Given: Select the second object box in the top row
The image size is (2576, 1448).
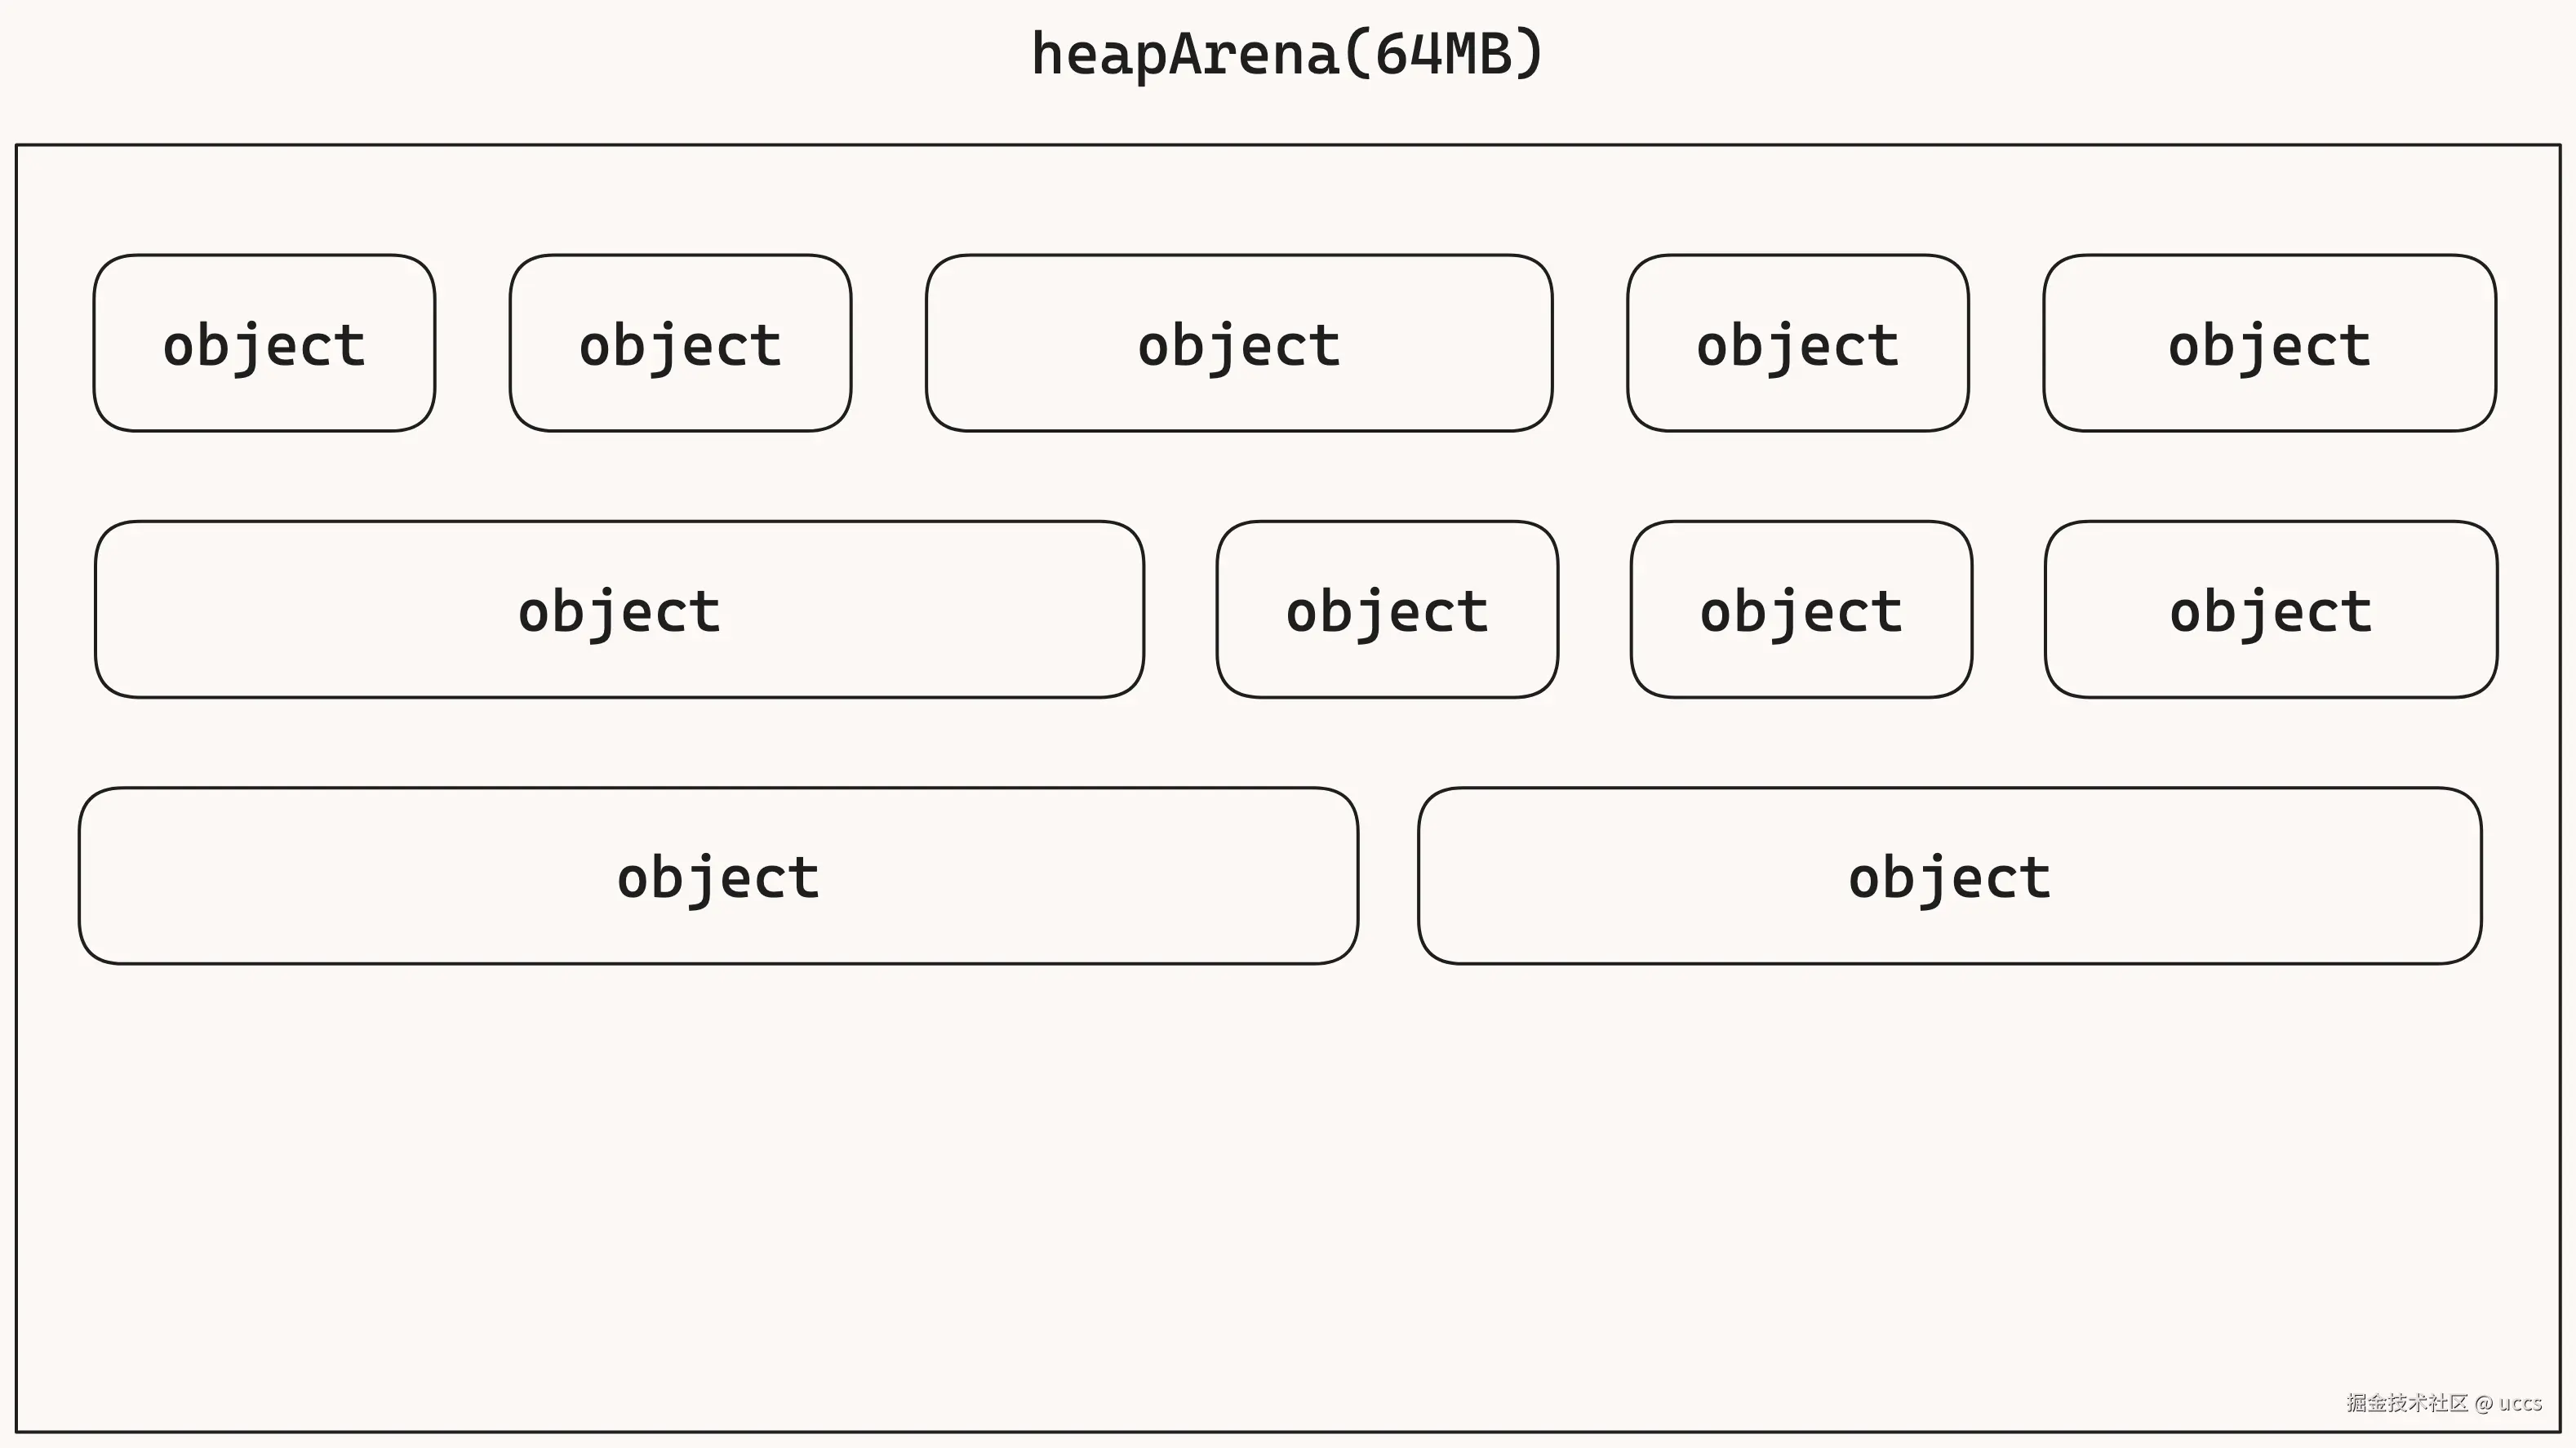Looking at the screenshot, I should 680,343.
